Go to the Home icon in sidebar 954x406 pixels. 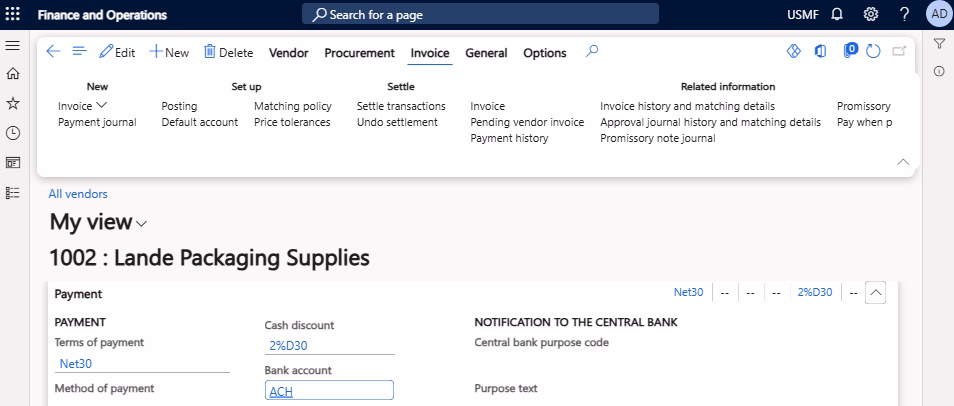tap(12, 74)
